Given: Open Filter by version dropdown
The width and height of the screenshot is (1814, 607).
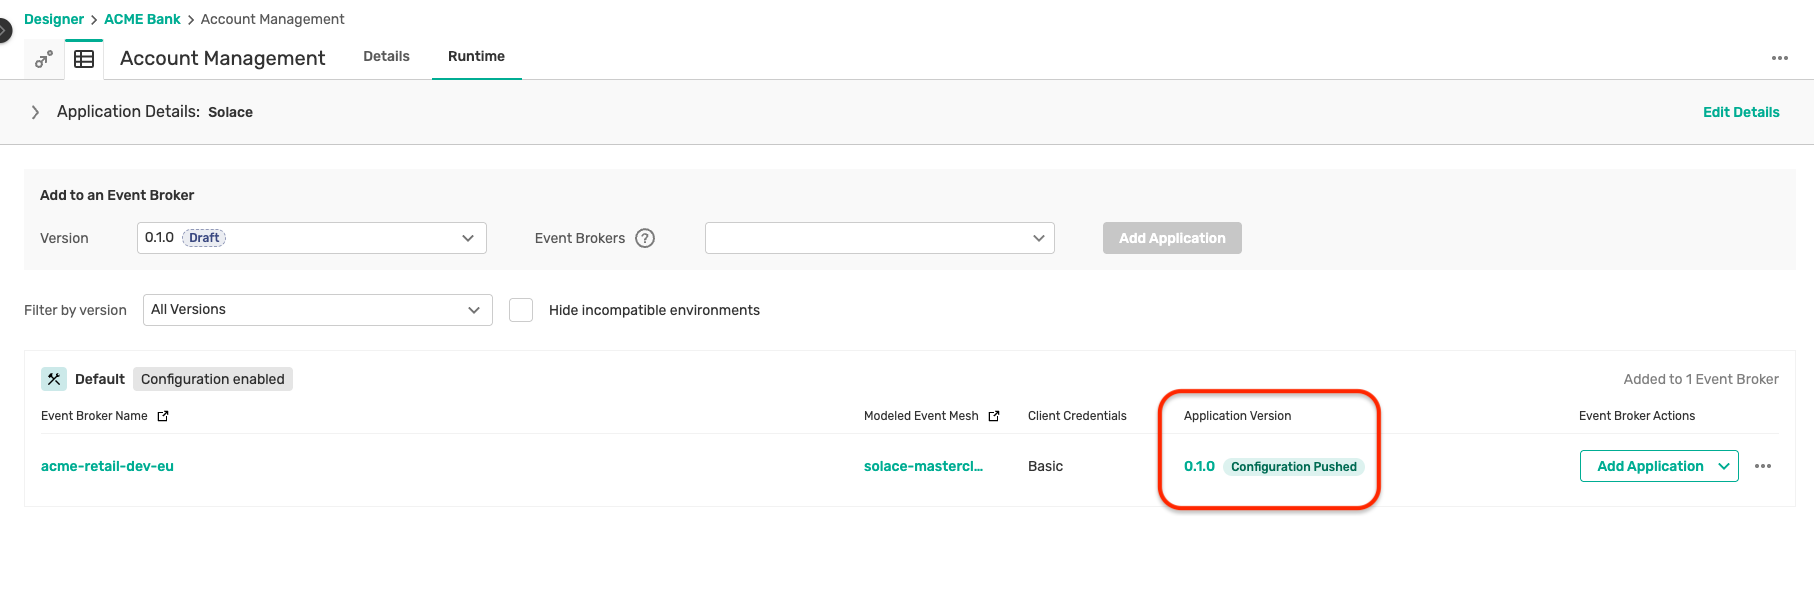Looking at the screenshot, I should pyautogui.click(x=317, y=310).
